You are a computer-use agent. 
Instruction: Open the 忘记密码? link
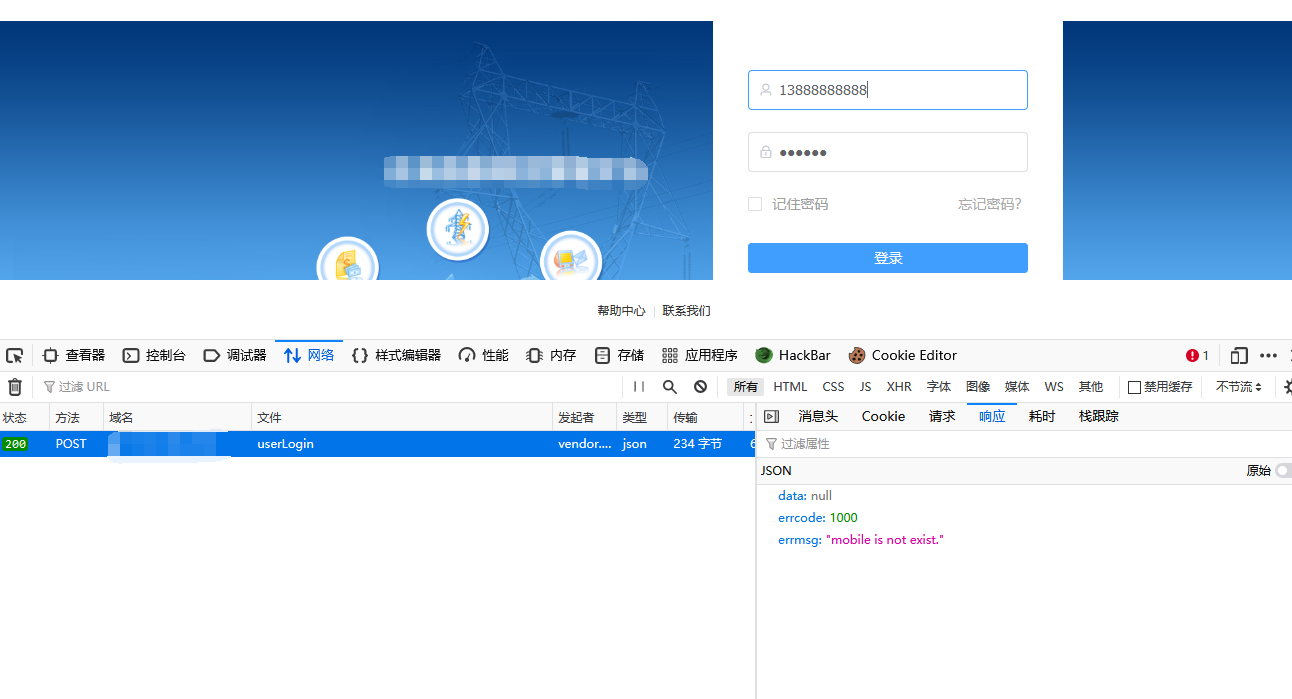(989, 204)
